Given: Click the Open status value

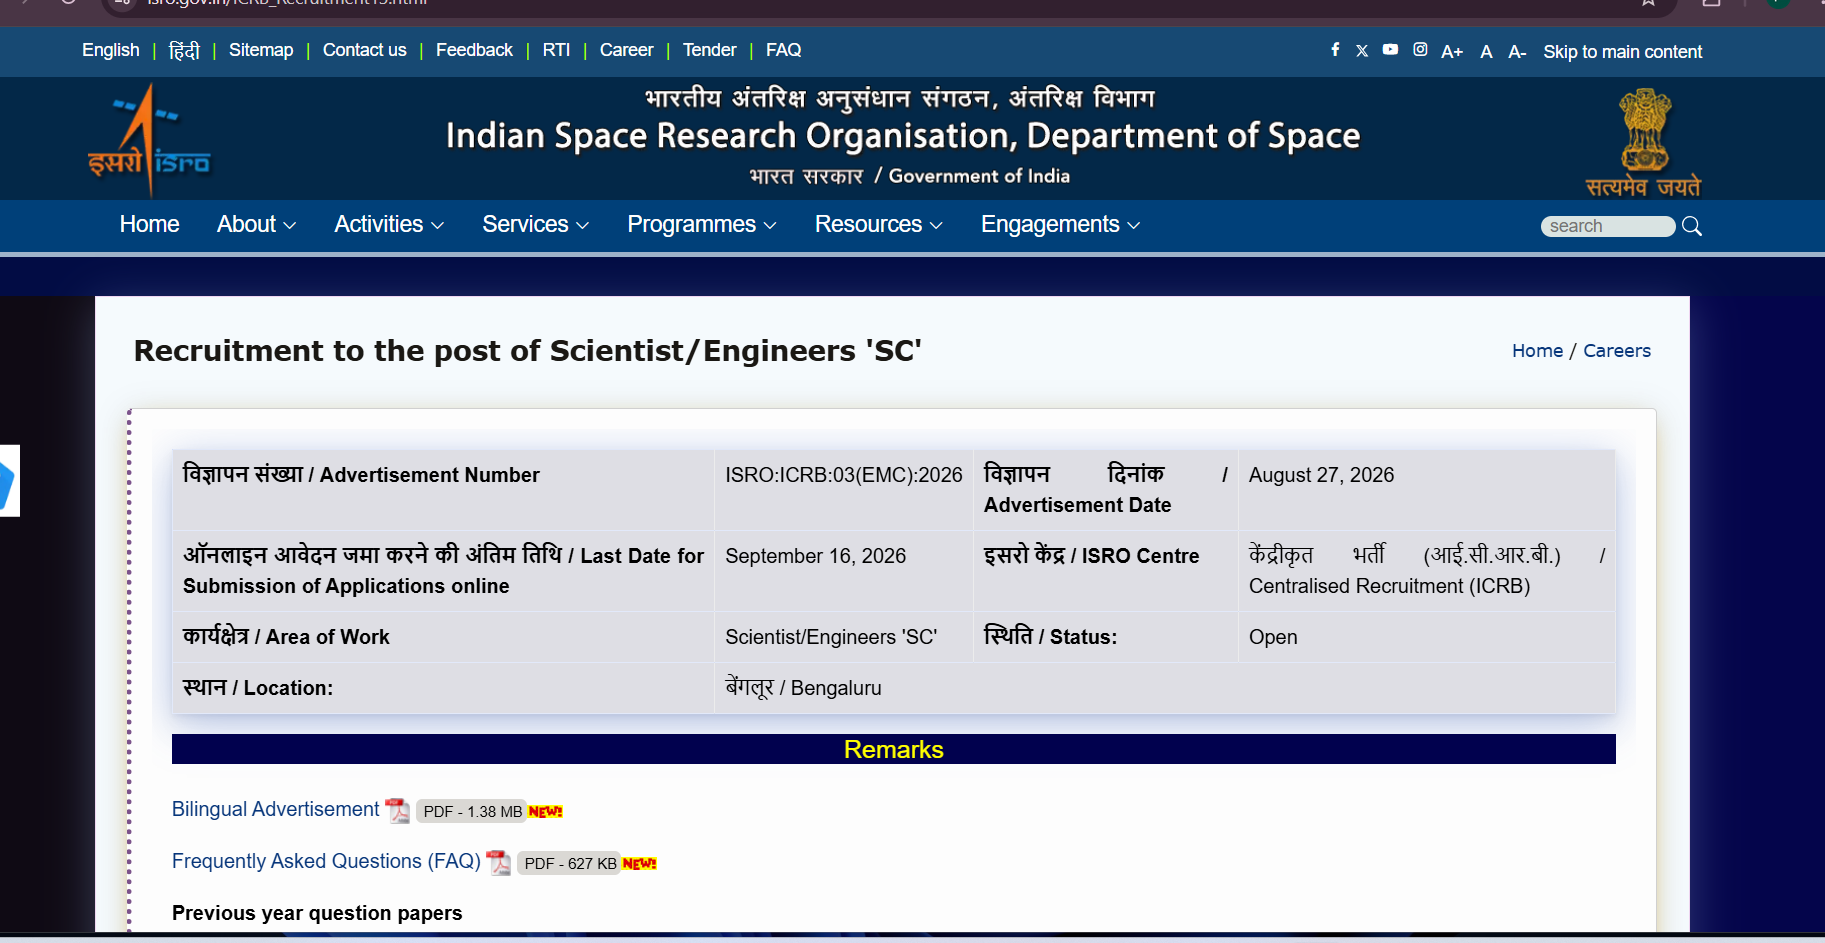Looking at the screenshot, I should point(1273,637).
